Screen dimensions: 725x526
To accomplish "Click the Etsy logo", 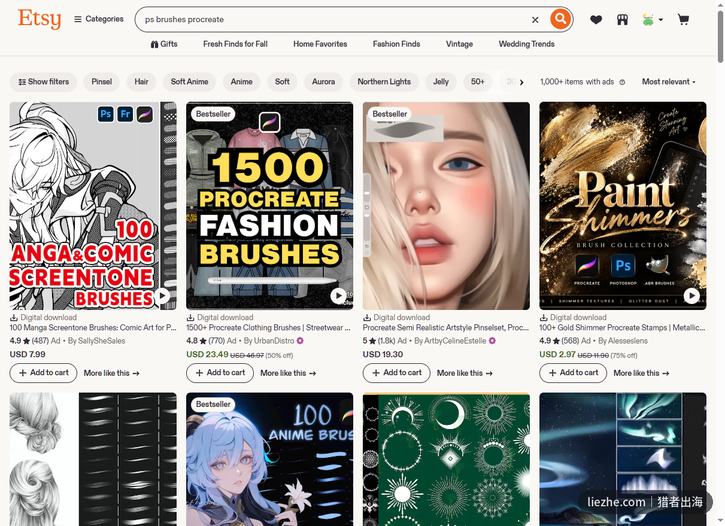I will pyautogui.click(x=39, y=19).
